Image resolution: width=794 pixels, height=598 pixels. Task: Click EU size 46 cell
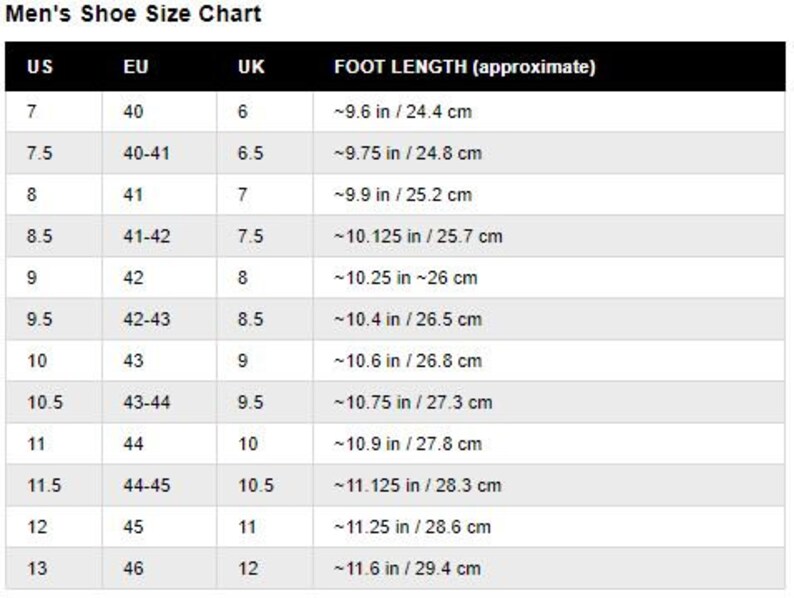(160, 569)
